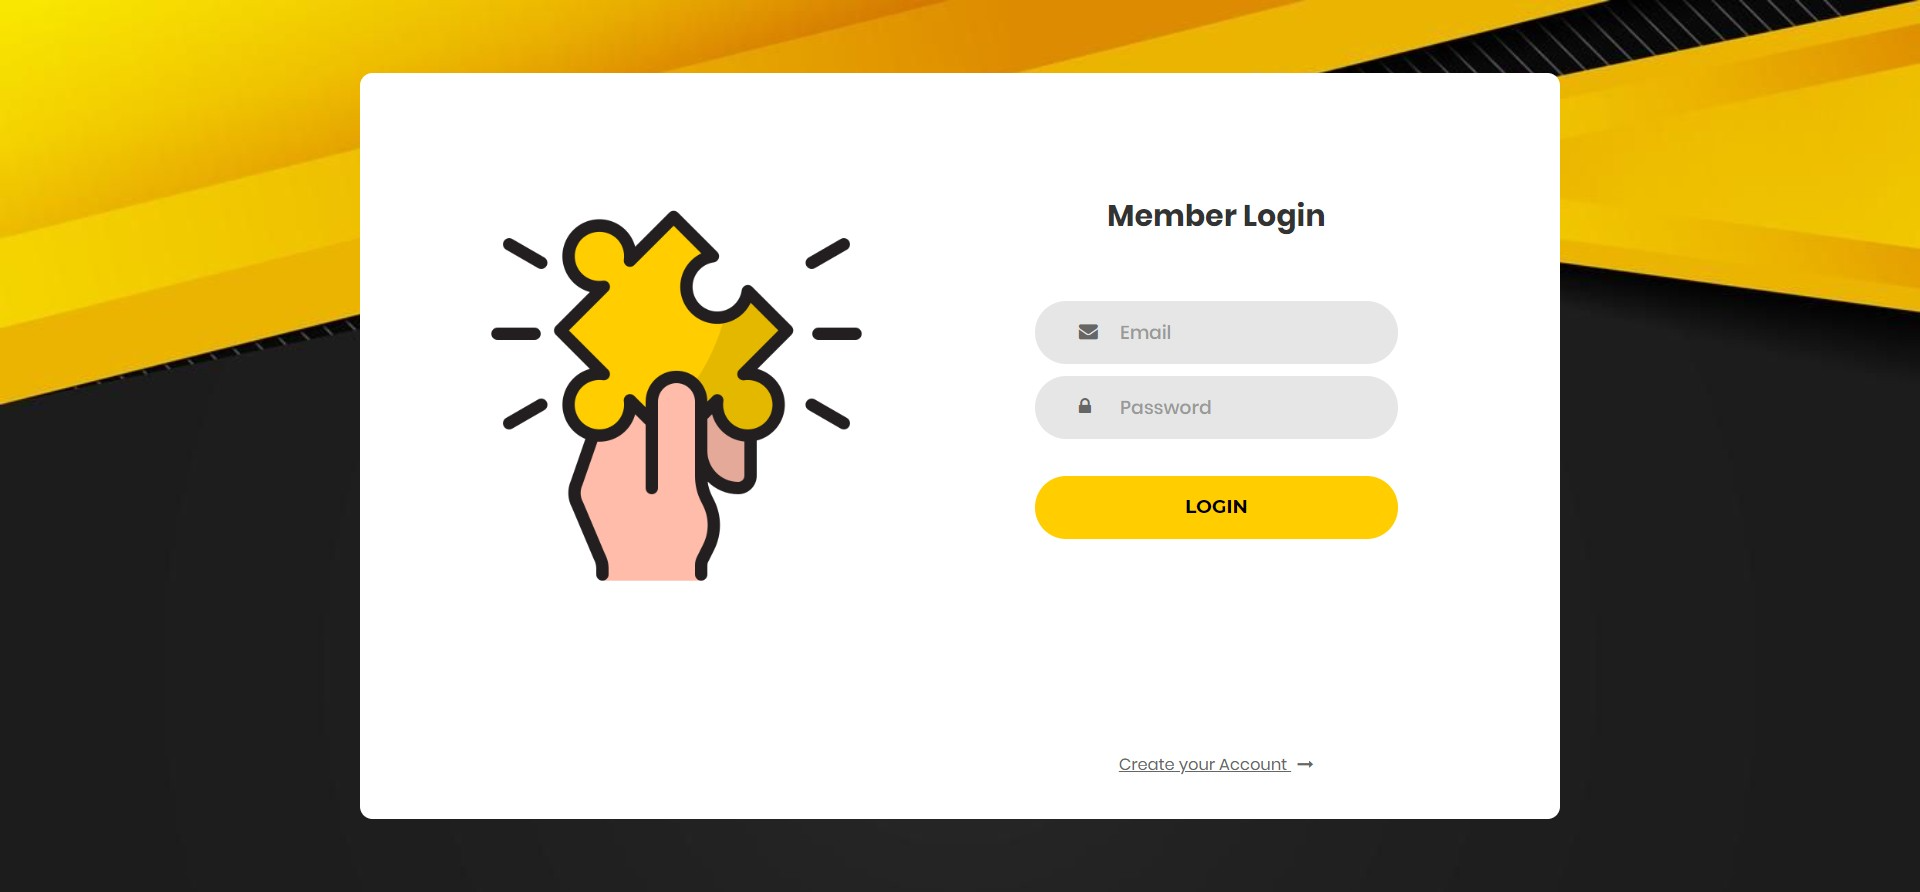The width and height of the screenshot is (1920, 892).
Task: Click the upper-right diagonal spark line
Action: (x=828, y=253)
